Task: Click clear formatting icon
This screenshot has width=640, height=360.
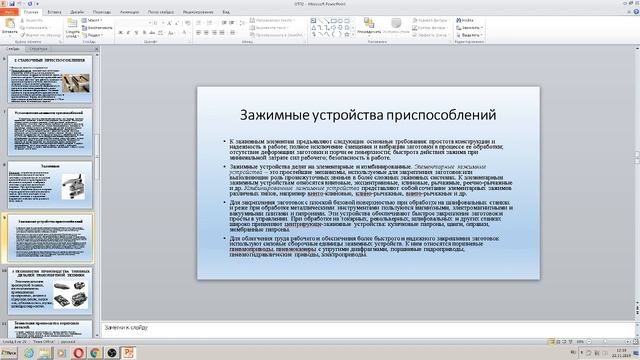Action: (x=187, y=23)
